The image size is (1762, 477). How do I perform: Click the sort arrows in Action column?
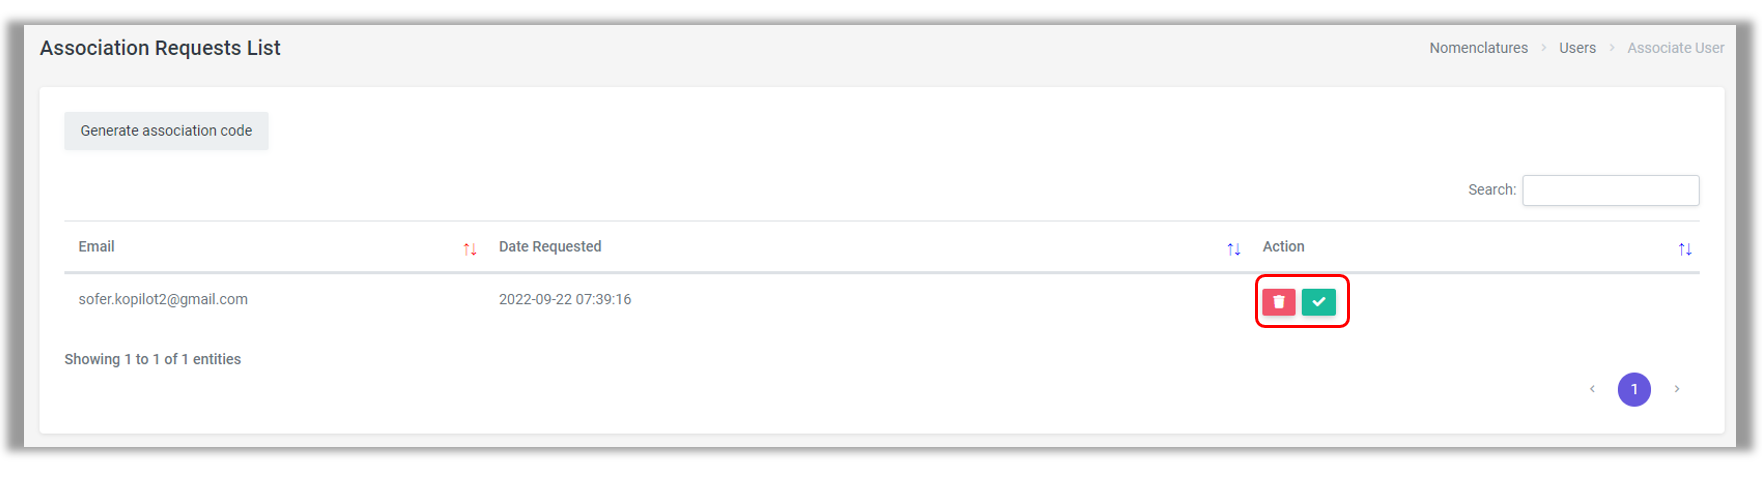click(1684, 249)
